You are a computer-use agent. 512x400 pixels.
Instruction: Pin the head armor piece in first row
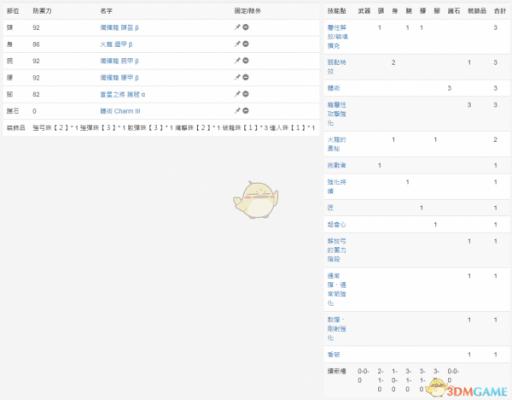(237, 27)
